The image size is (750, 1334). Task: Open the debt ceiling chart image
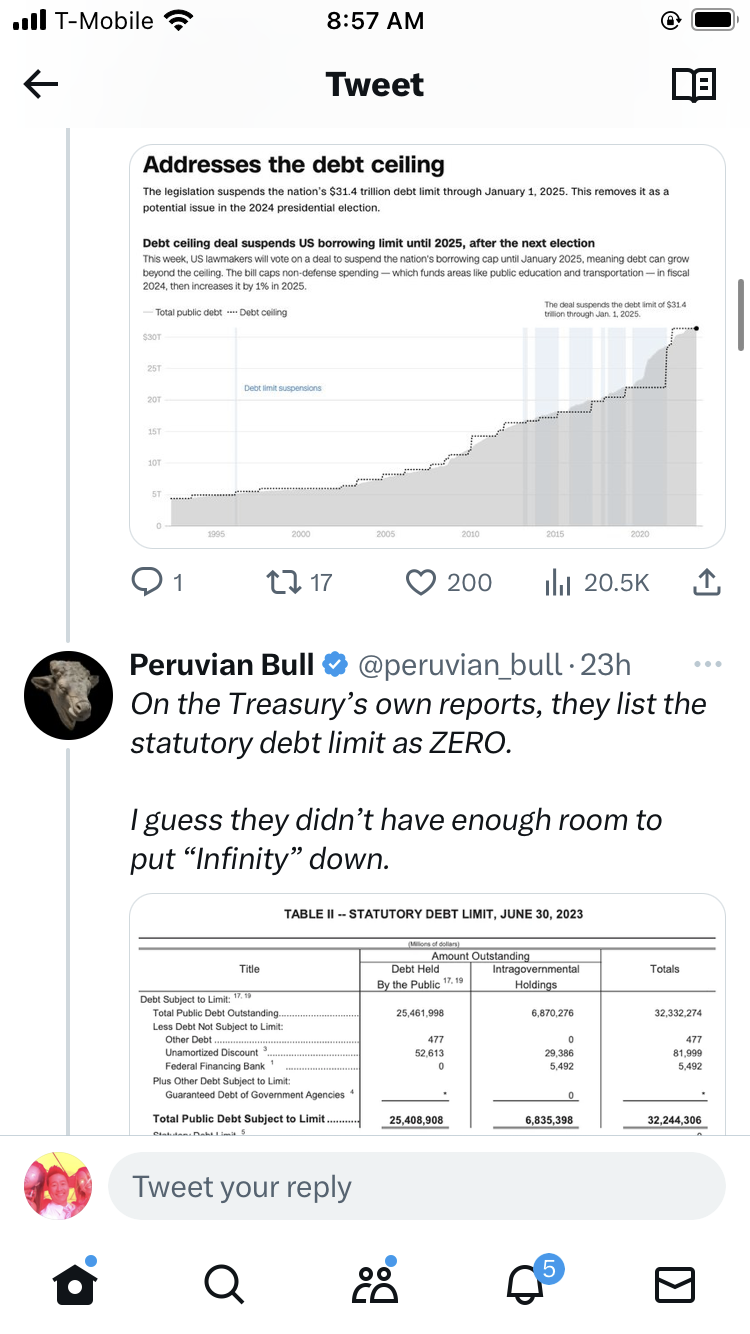click(x=427, y=346)
